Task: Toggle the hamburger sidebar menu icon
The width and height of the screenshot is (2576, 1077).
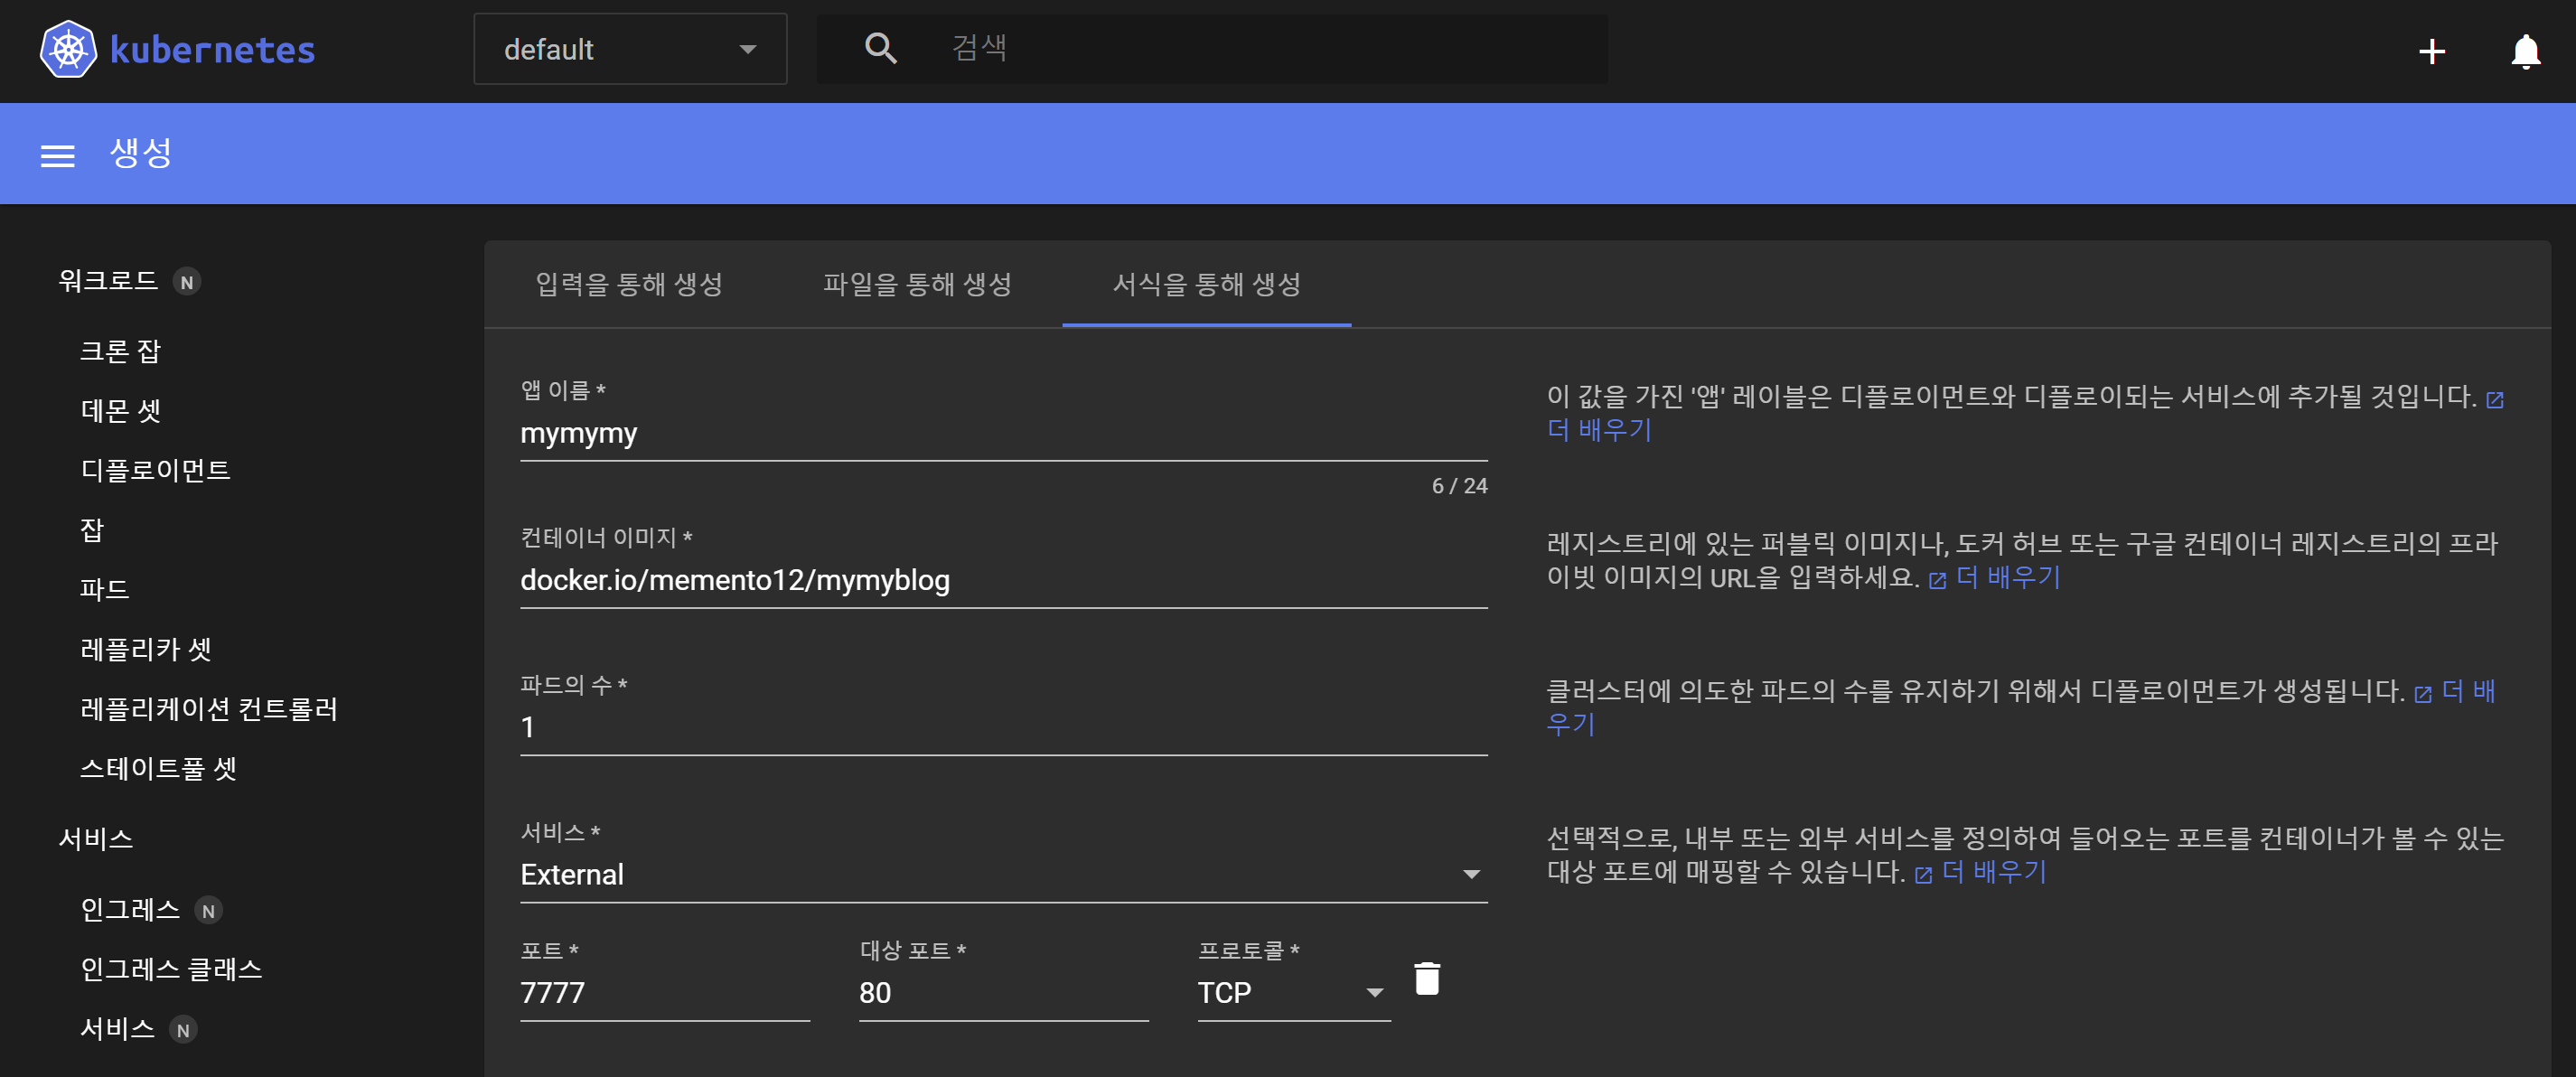Action: pyautogui.click(x=57, y=155)
